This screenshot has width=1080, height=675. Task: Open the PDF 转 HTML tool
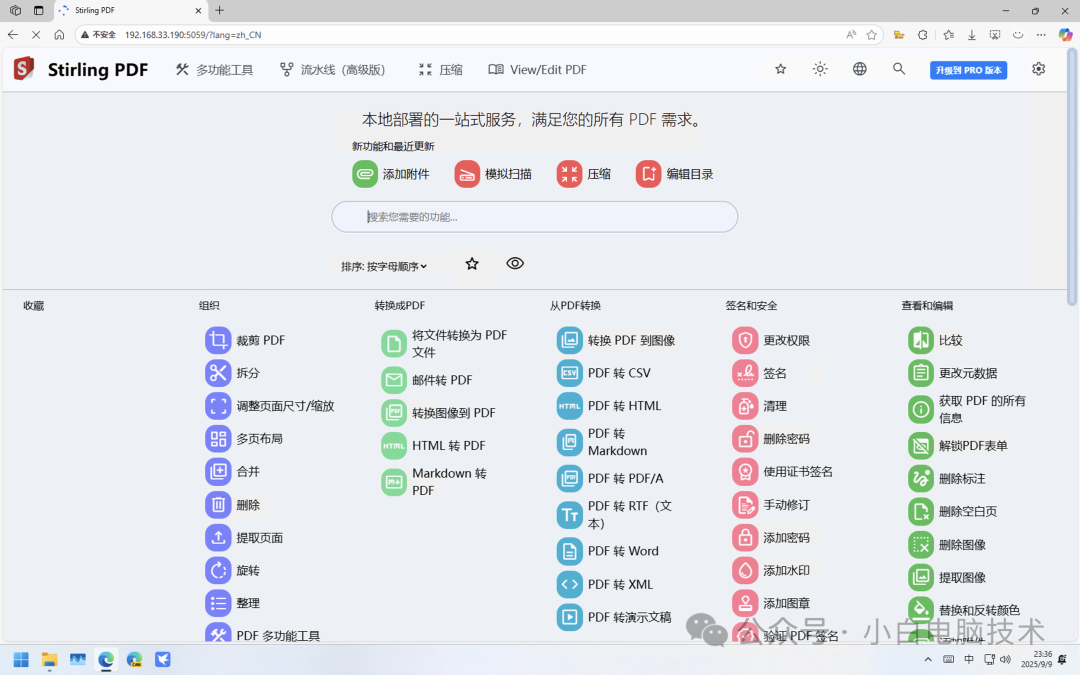609,406
